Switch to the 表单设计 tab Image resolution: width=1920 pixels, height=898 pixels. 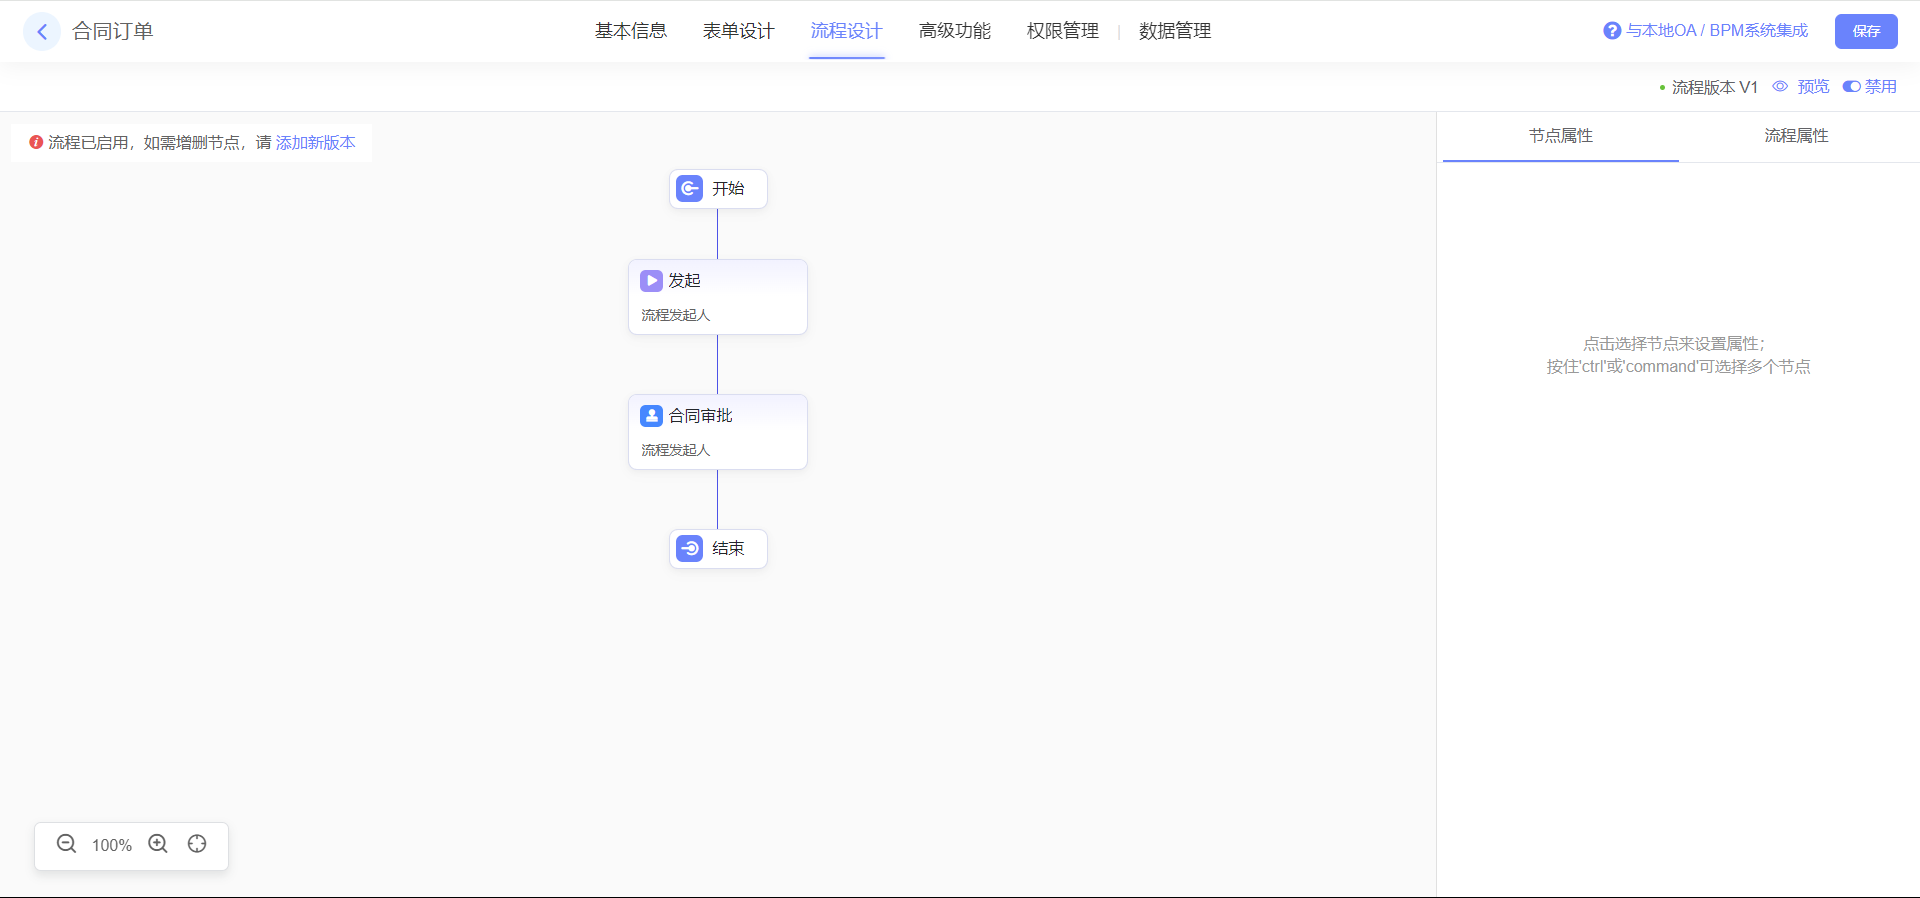[x=738, y=31]
